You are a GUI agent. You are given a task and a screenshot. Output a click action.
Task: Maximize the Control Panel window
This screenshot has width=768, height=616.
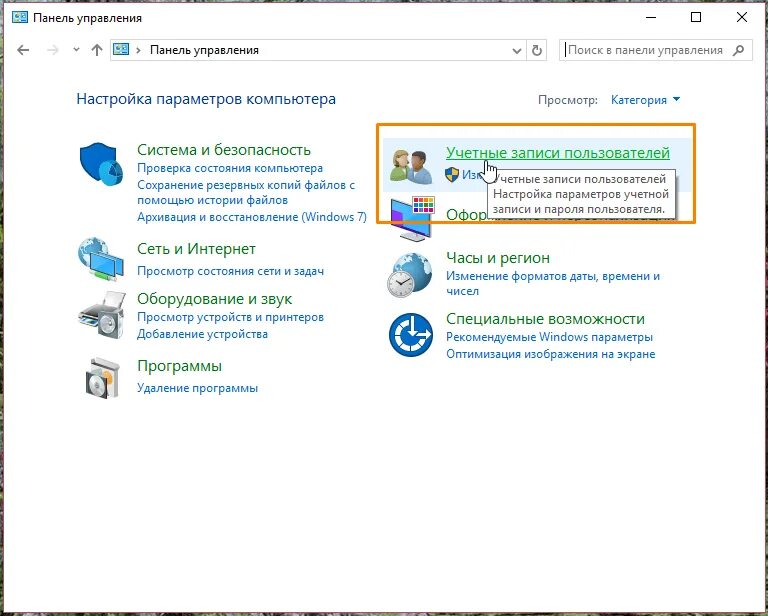pyautogui.click(x=696, y=18)
